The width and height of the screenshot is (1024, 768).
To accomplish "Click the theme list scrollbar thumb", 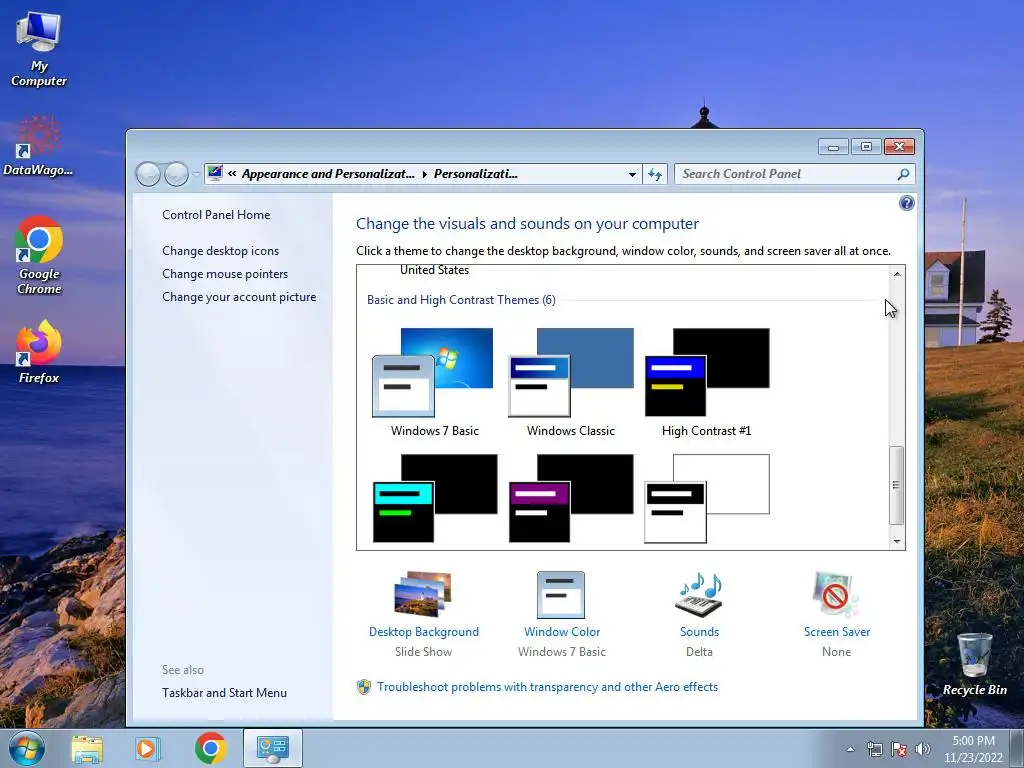I will (897, 485).
